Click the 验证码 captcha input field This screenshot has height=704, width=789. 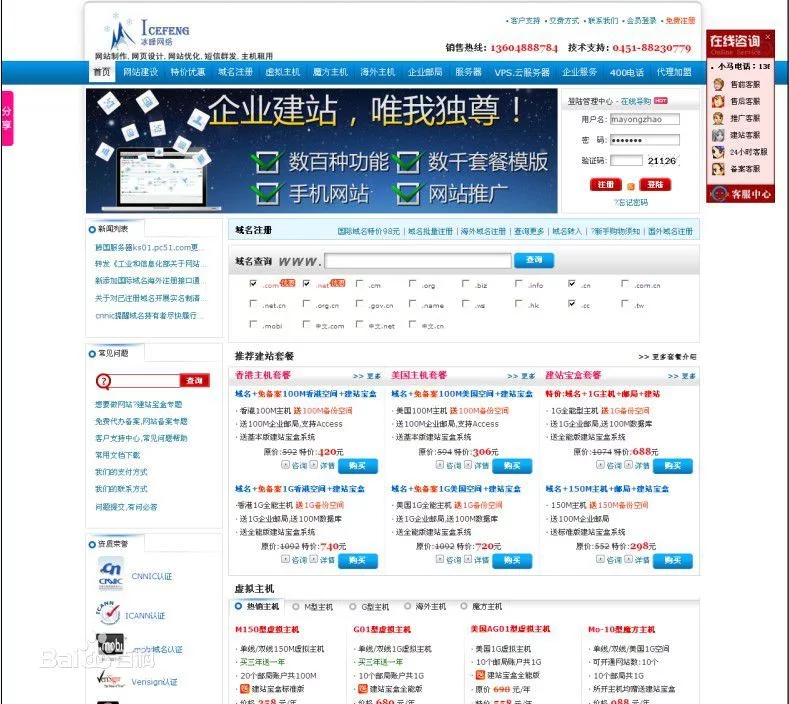point(626,161)
